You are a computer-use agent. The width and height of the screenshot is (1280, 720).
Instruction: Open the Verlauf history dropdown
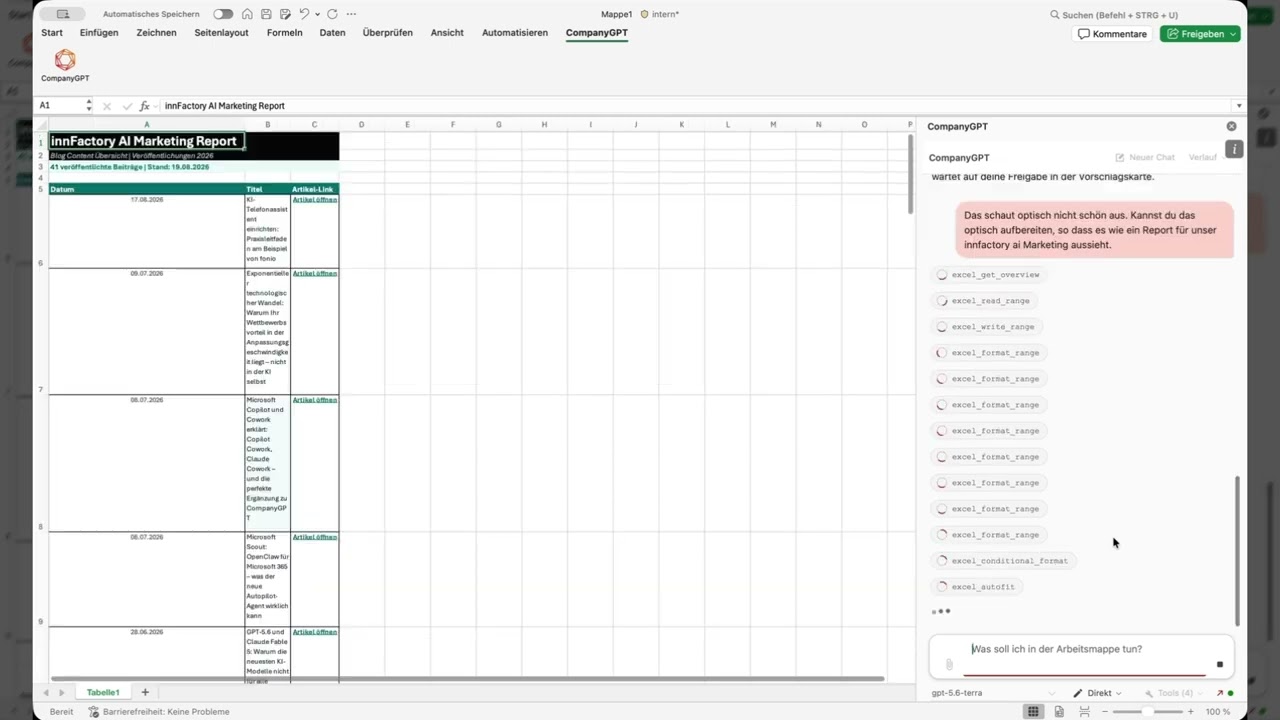[1203, 158]
